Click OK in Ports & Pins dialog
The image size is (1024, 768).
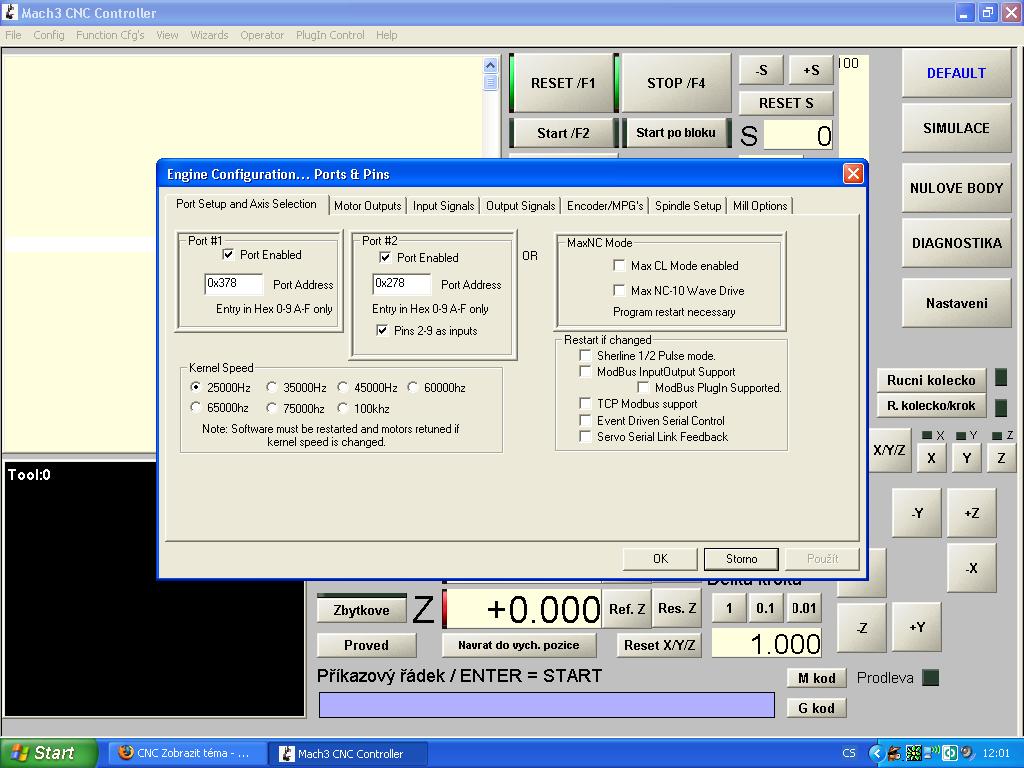pos(660,559)
